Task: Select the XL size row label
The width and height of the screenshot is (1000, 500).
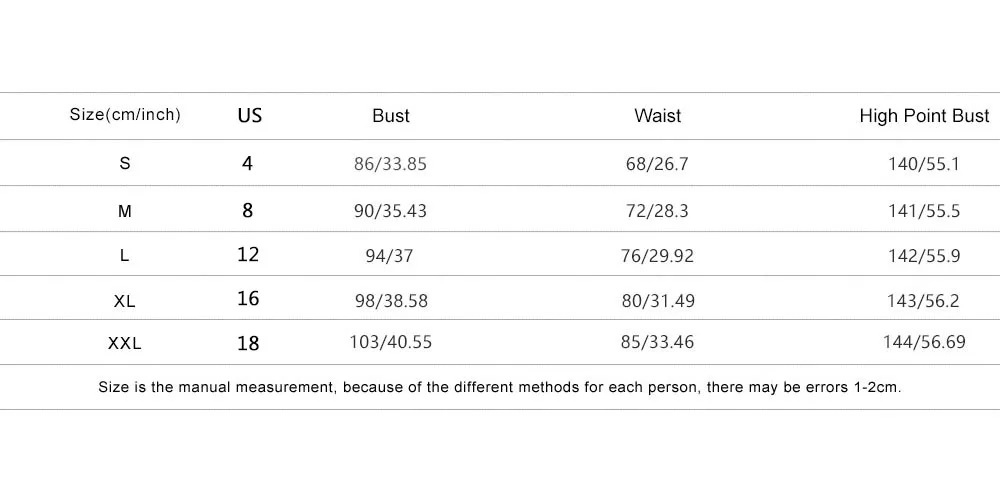Action: 124,300
